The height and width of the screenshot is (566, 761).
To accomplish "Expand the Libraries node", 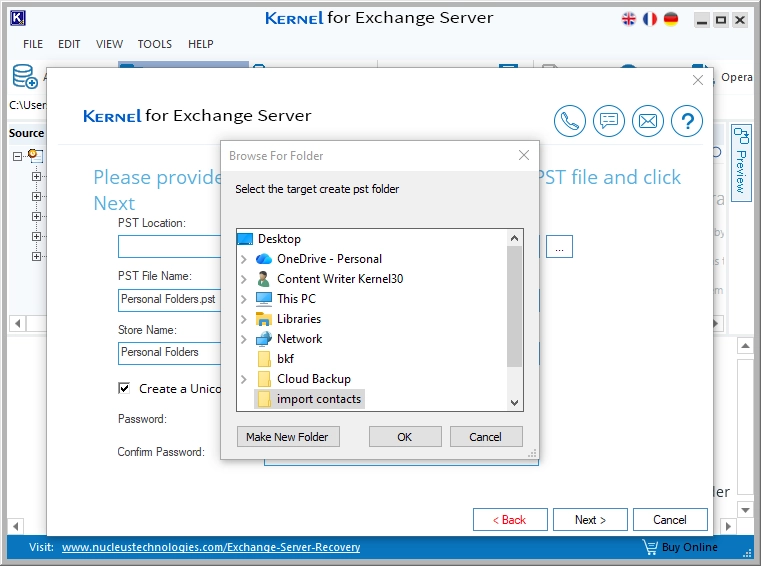I will pos(244,319).
